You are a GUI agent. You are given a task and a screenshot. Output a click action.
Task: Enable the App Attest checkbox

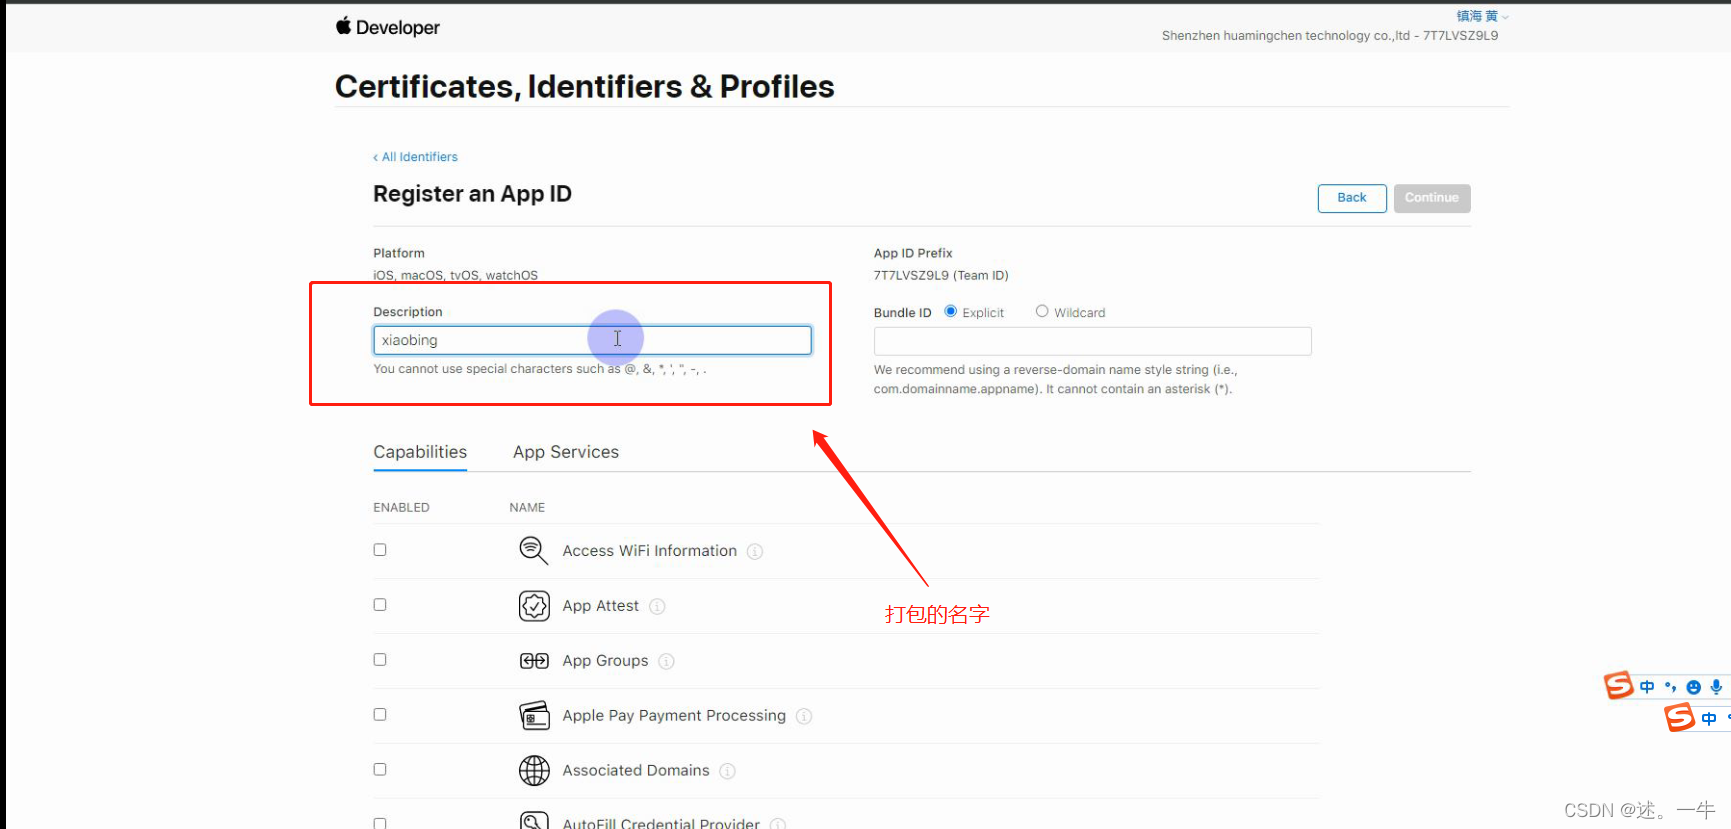(x=380, y=605)
